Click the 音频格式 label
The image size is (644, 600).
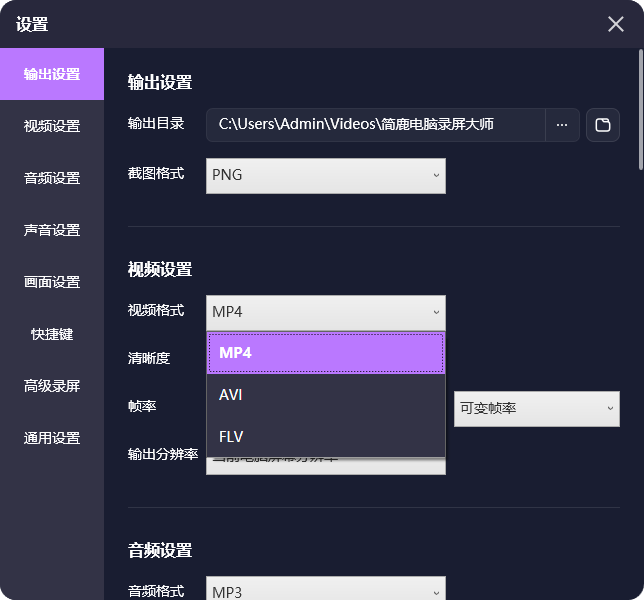tap(156, 591)
